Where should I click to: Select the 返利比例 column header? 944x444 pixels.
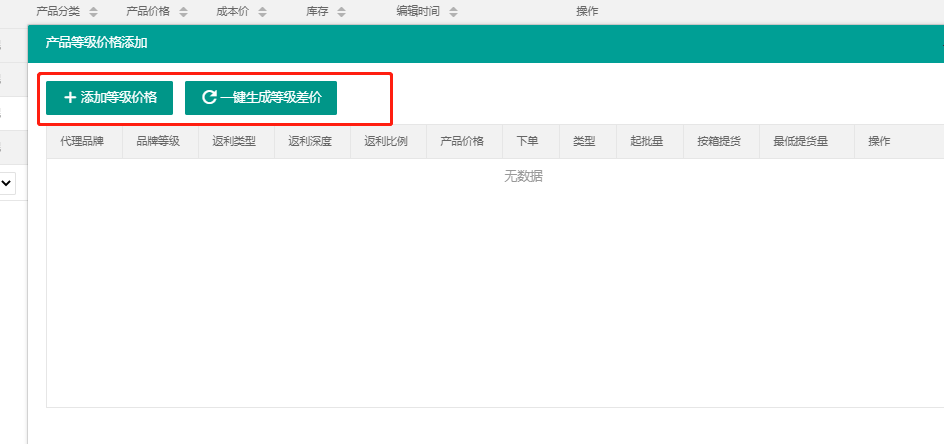coord(386,142)
